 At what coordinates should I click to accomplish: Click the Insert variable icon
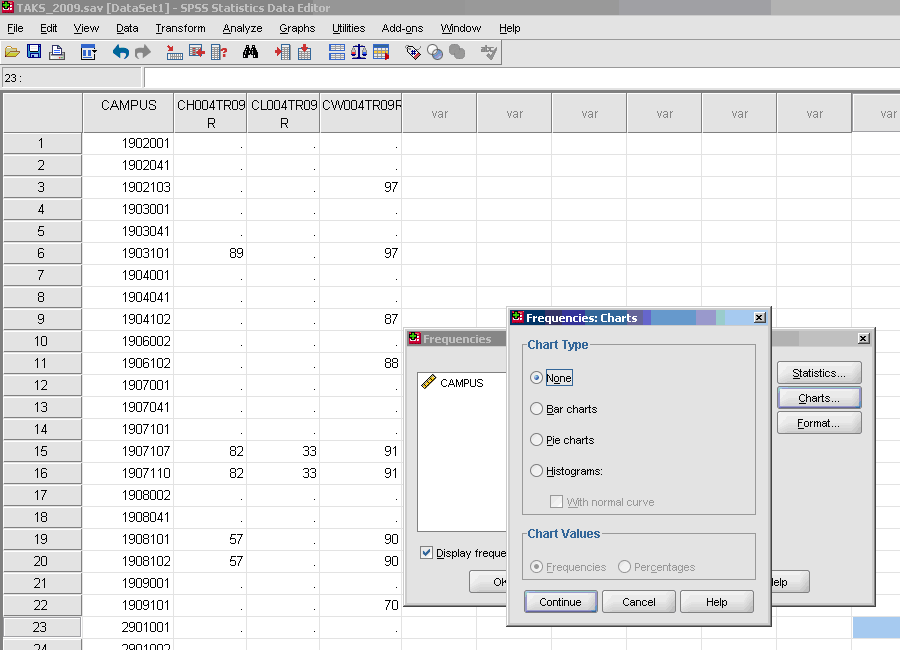(305, 52)
